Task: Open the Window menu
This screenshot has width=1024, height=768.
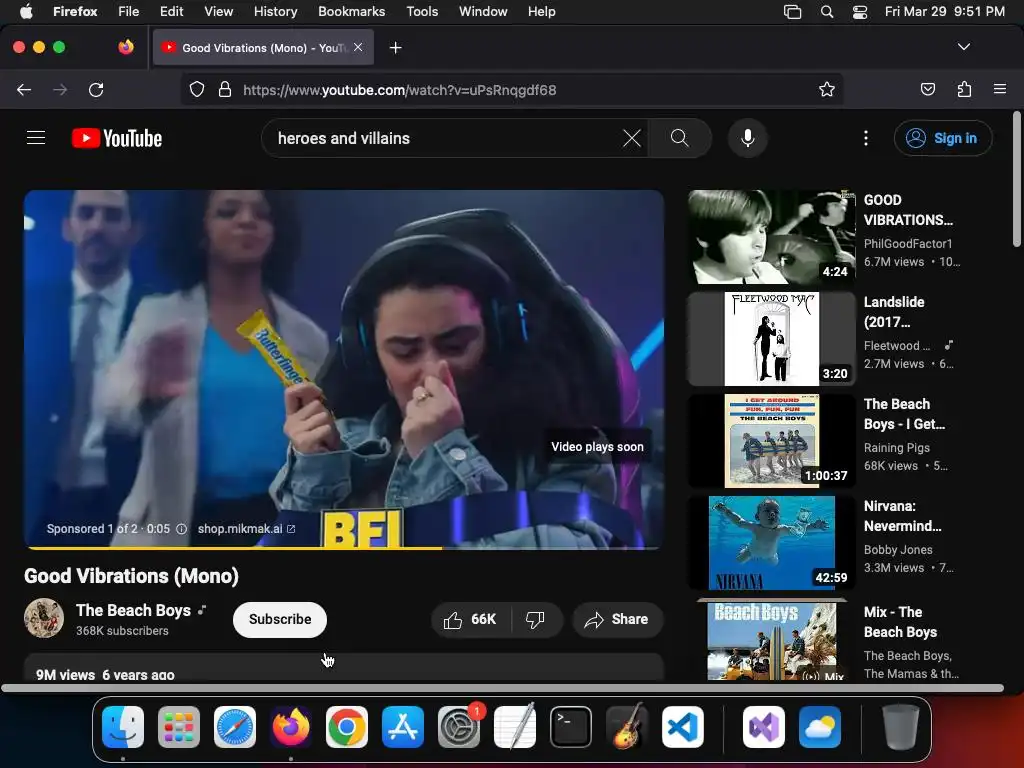Action: [x=483, y=11]
